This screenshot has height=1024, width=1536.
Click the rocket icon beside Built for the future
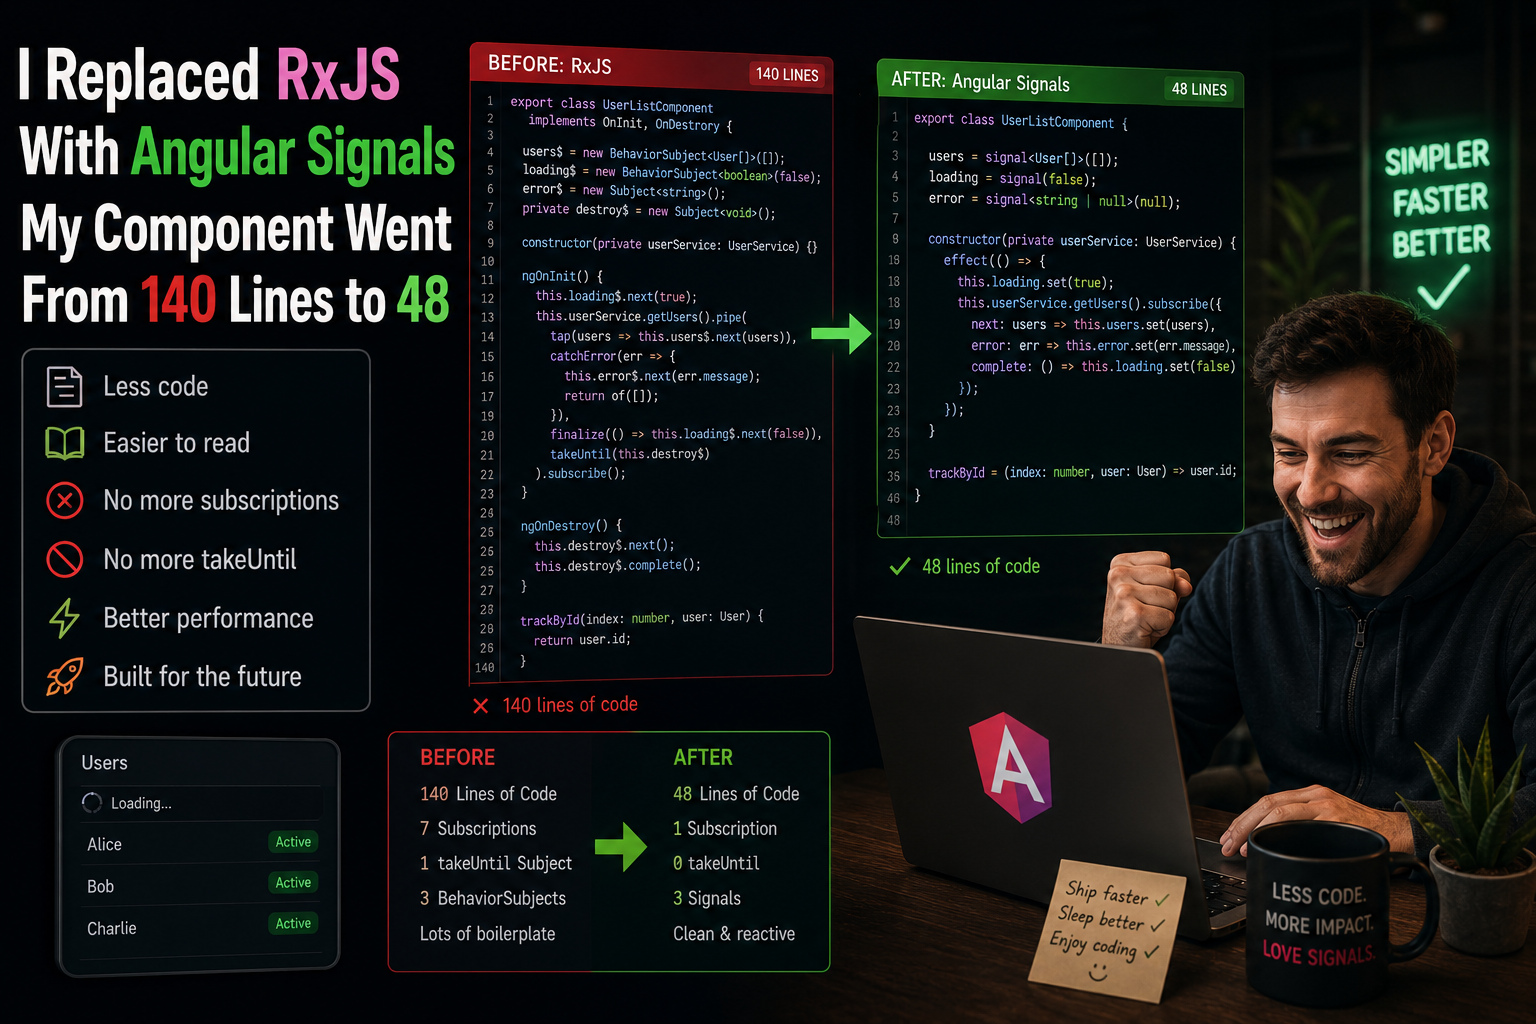[x=65, y=676]
